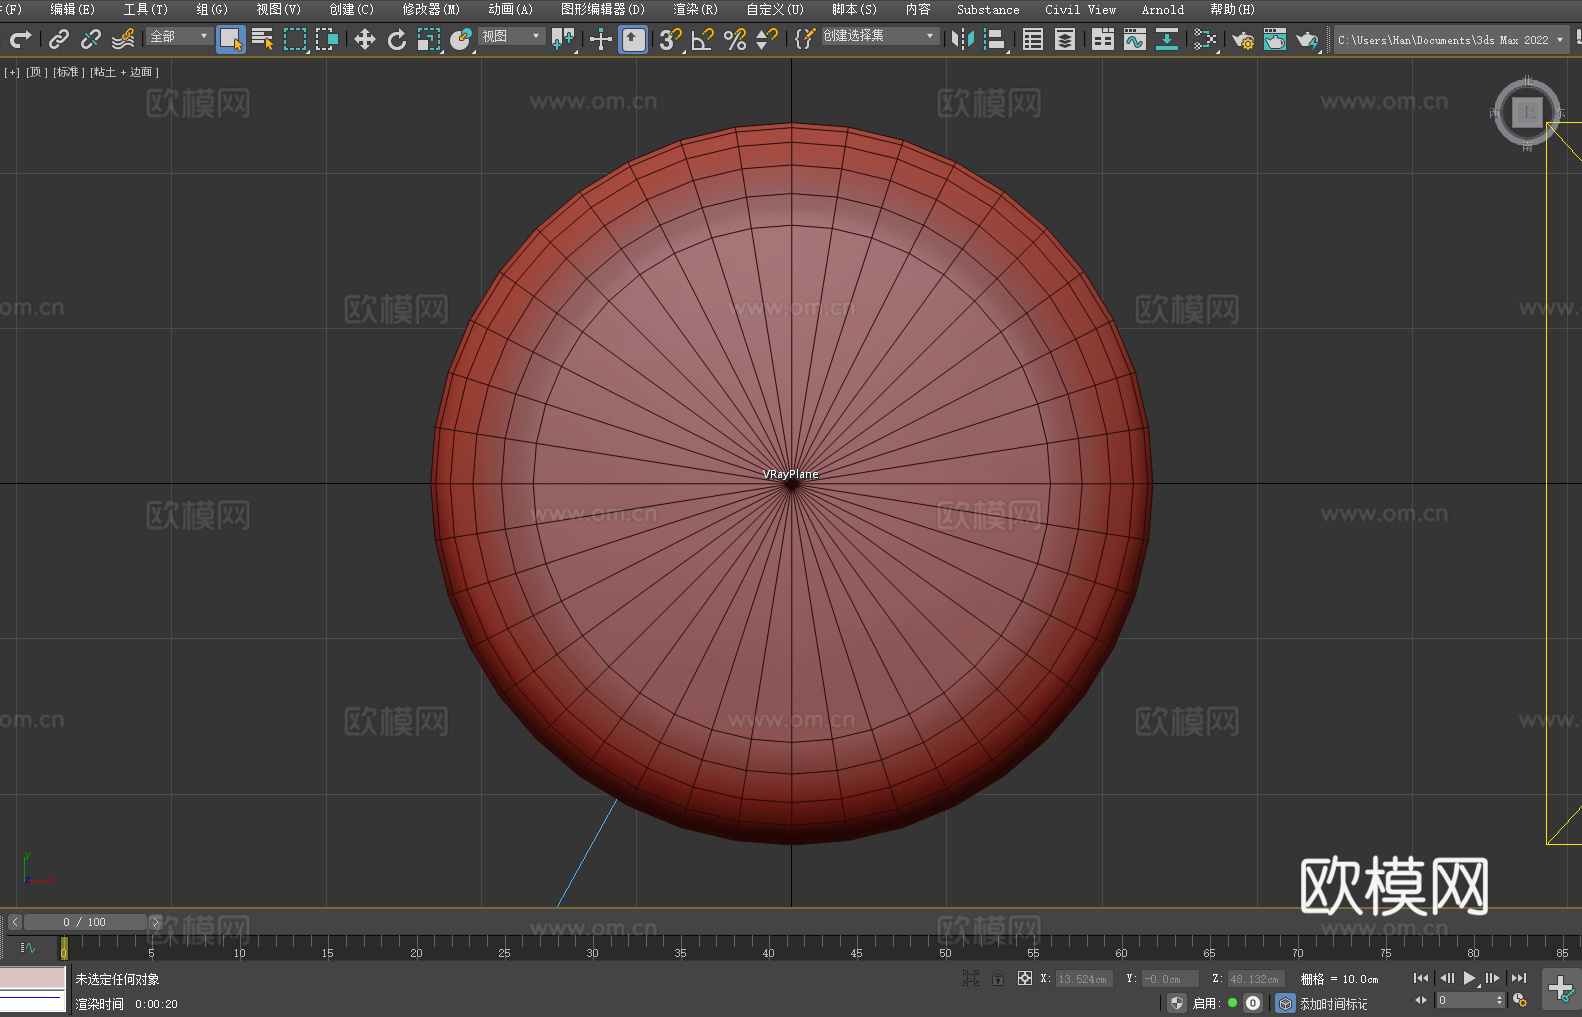The height and width of the screenshot is (1017, 1582).
Task: Click viewport [粘土 + 边面] display label
Action: point(124,72)
